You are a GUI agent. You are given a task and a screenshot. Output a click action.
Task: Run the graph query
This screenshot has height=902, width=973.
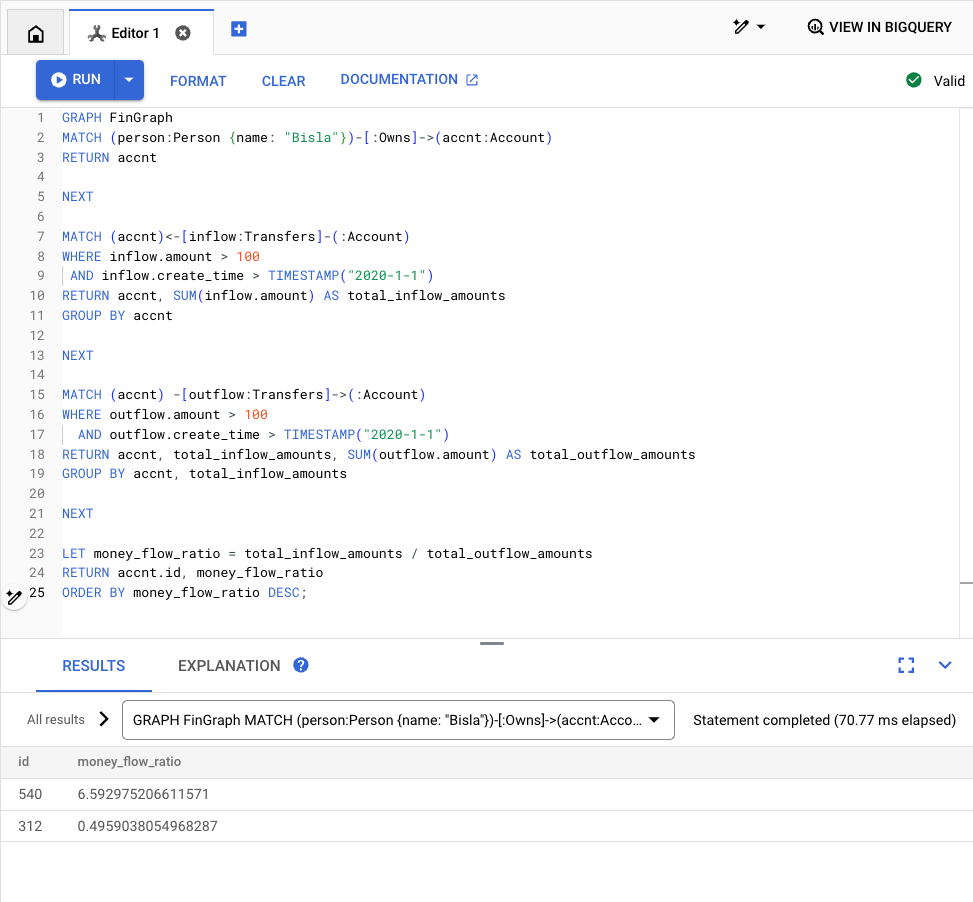point(76,80)
